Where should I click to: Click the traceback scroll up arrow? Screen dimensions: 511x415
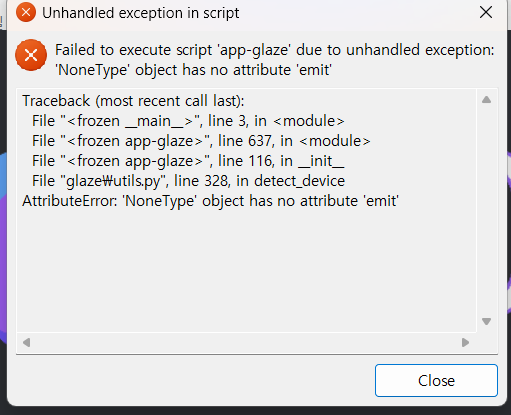pyautogui.click(x=486, y=99)
